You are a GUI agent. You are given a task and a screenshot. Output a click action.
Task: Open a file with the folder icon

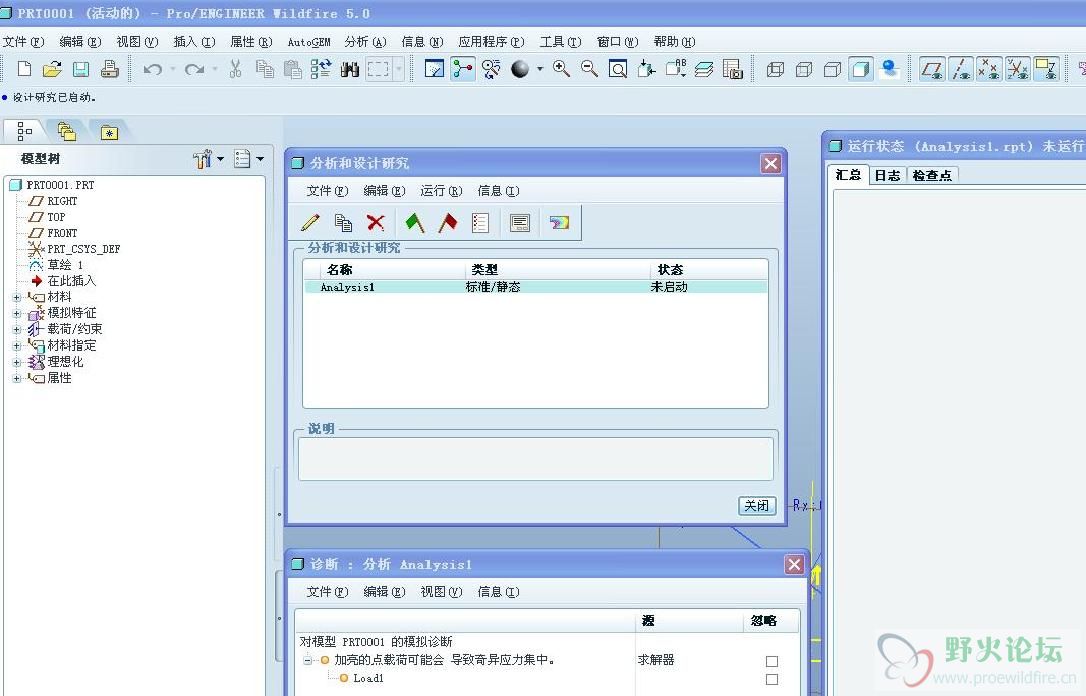[52, 69]
